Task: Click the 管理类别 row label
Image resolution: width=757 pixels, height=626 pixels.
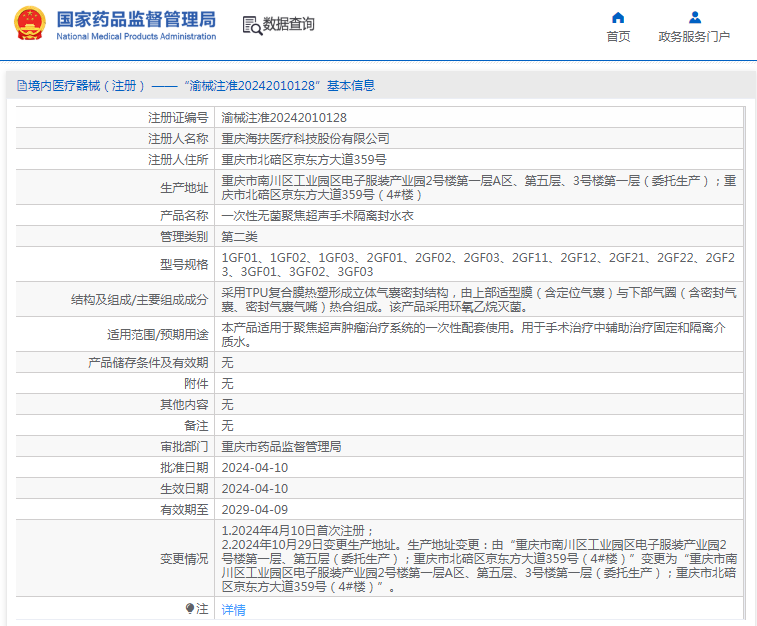Action: coord(184,236)
